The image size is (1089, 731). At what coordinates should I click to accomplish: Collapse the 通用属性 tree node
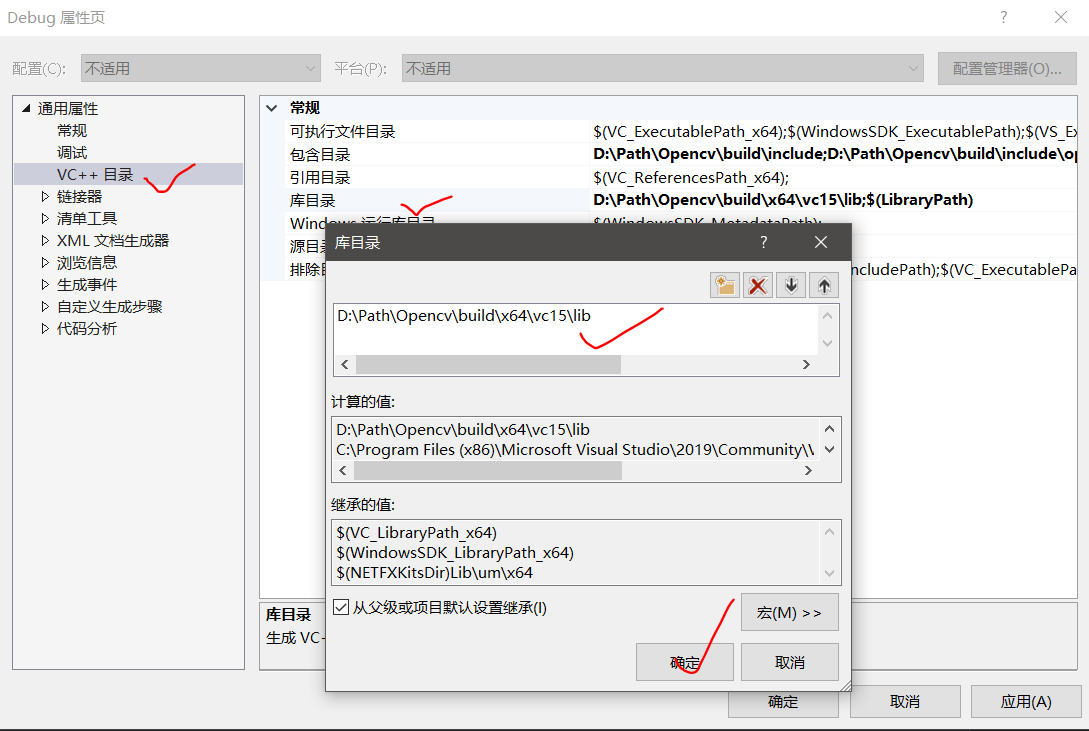click(26, 108)
